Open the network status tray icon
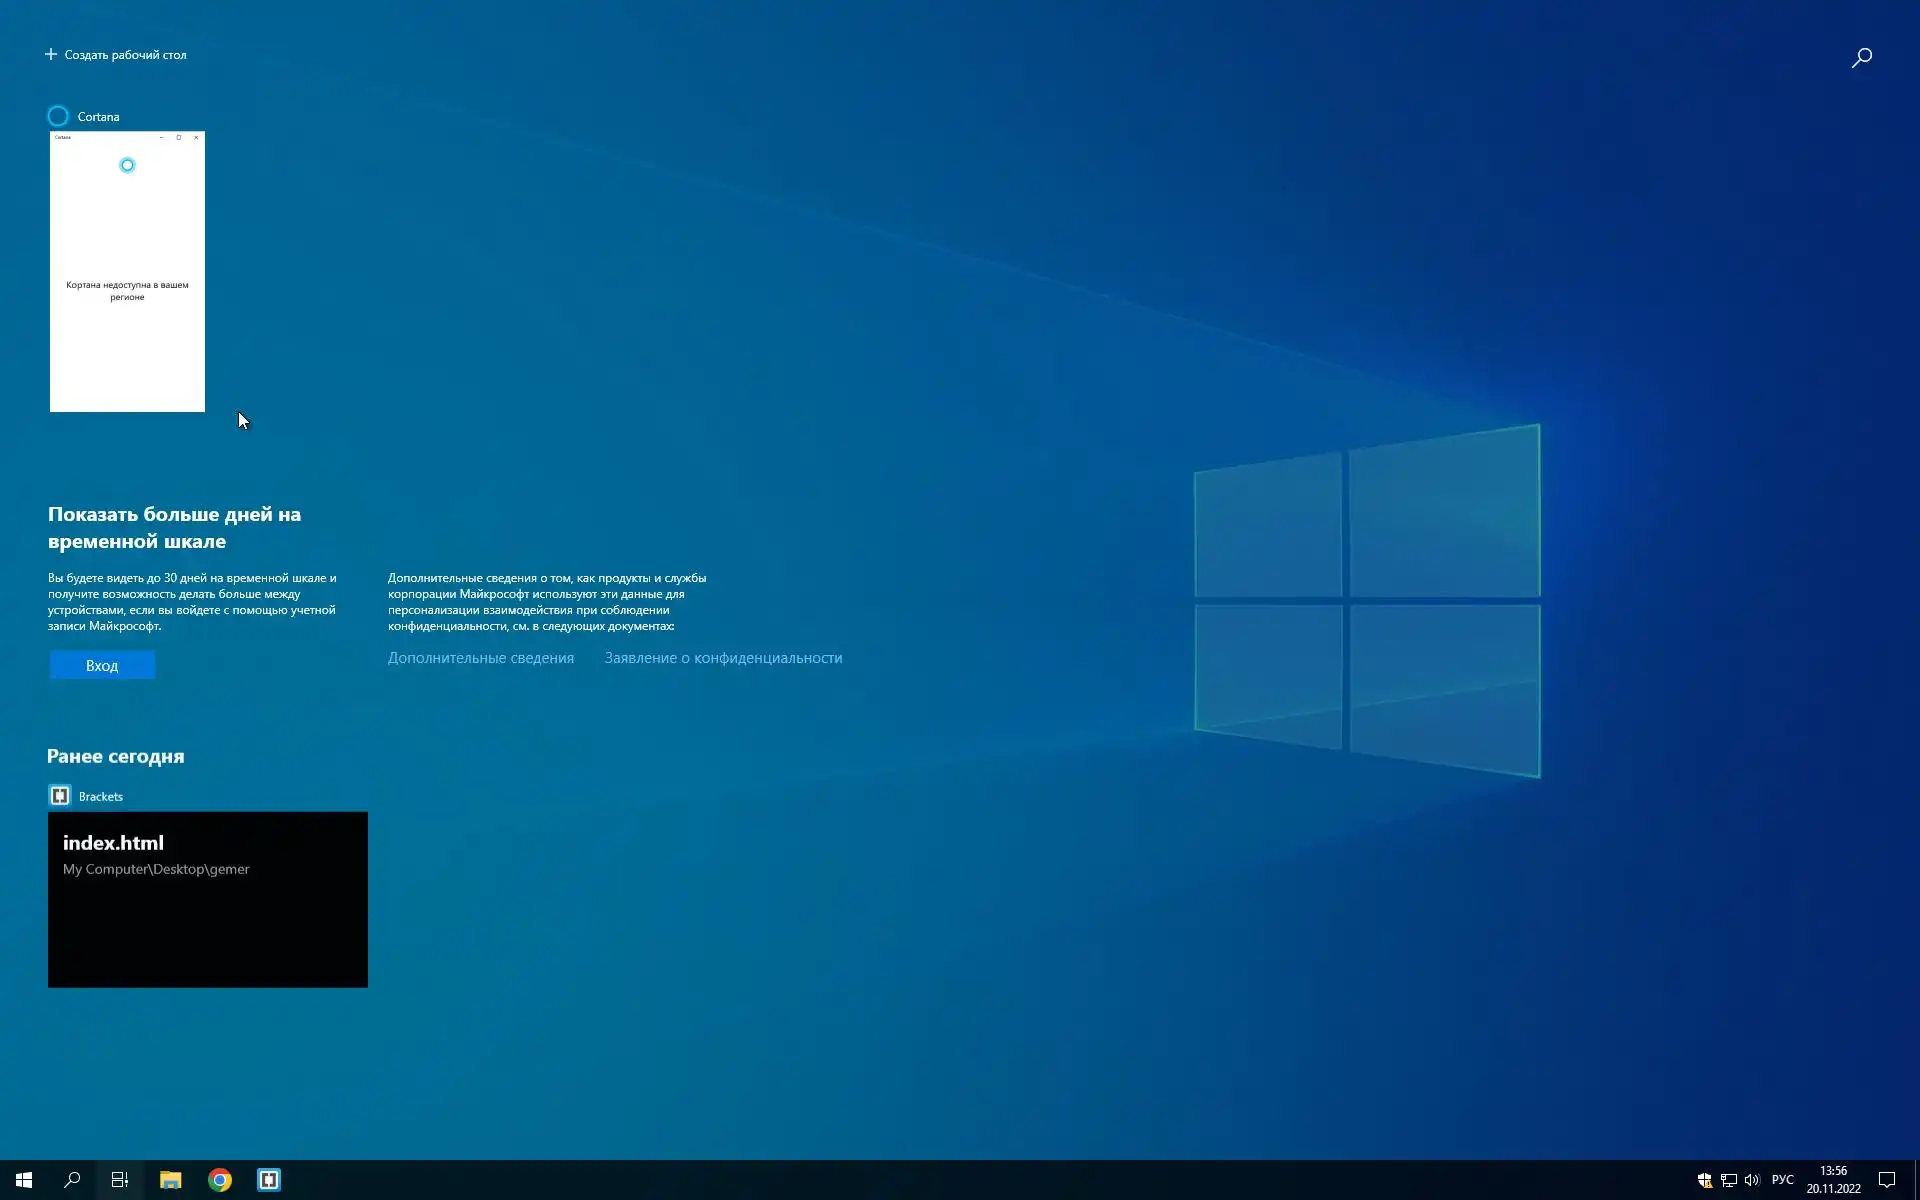 (x=1728, y=1180)
